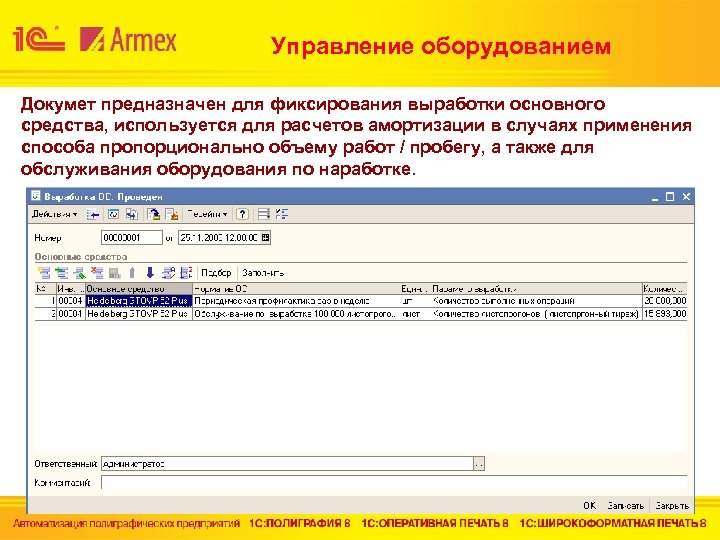Click the Ответственный field with Администратор
This screenshot has height=540, width=720.
pyautogui.click(x=287, y=464)
